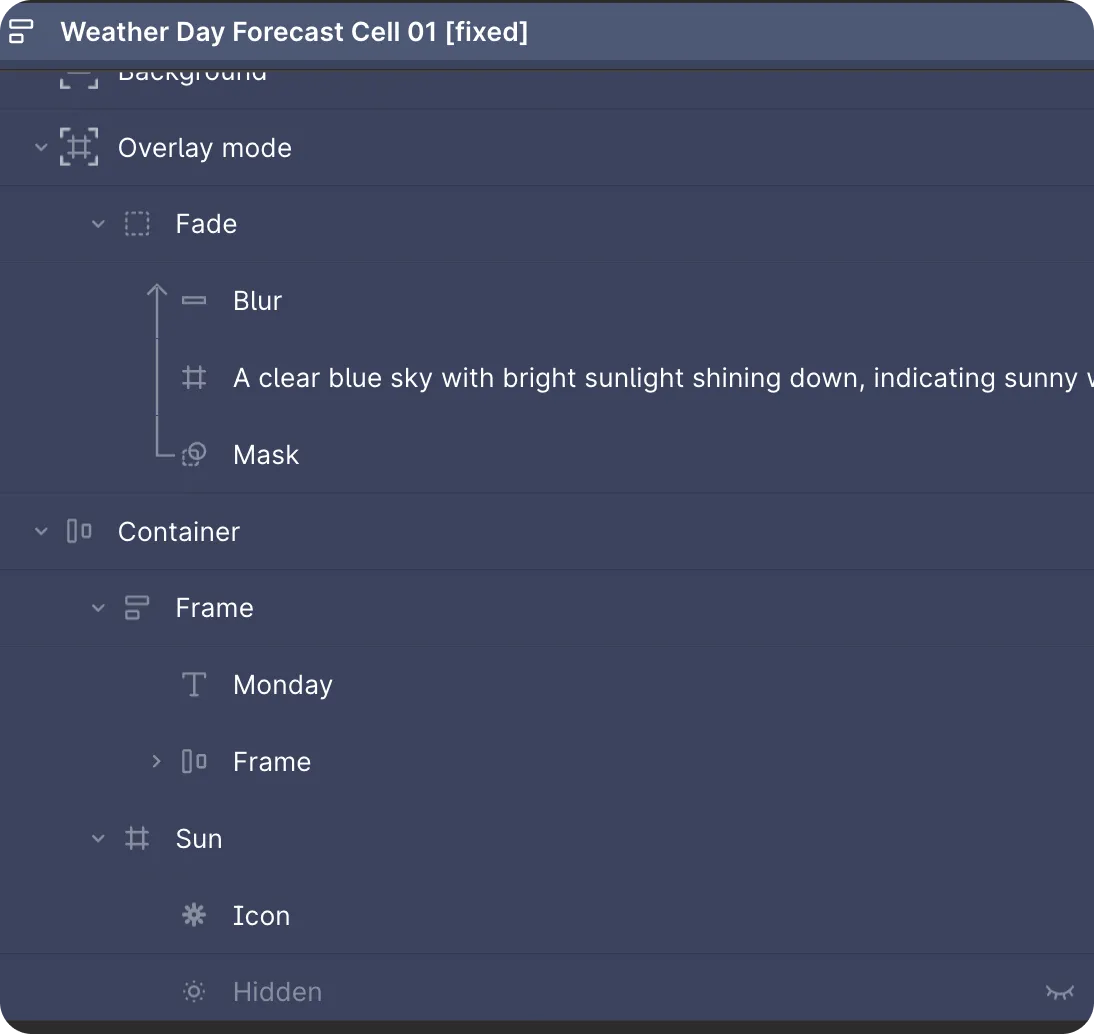The height and width of the screenshot is (1034, 1094).
Task: Select the Background layer
Action: click(192, 72)
